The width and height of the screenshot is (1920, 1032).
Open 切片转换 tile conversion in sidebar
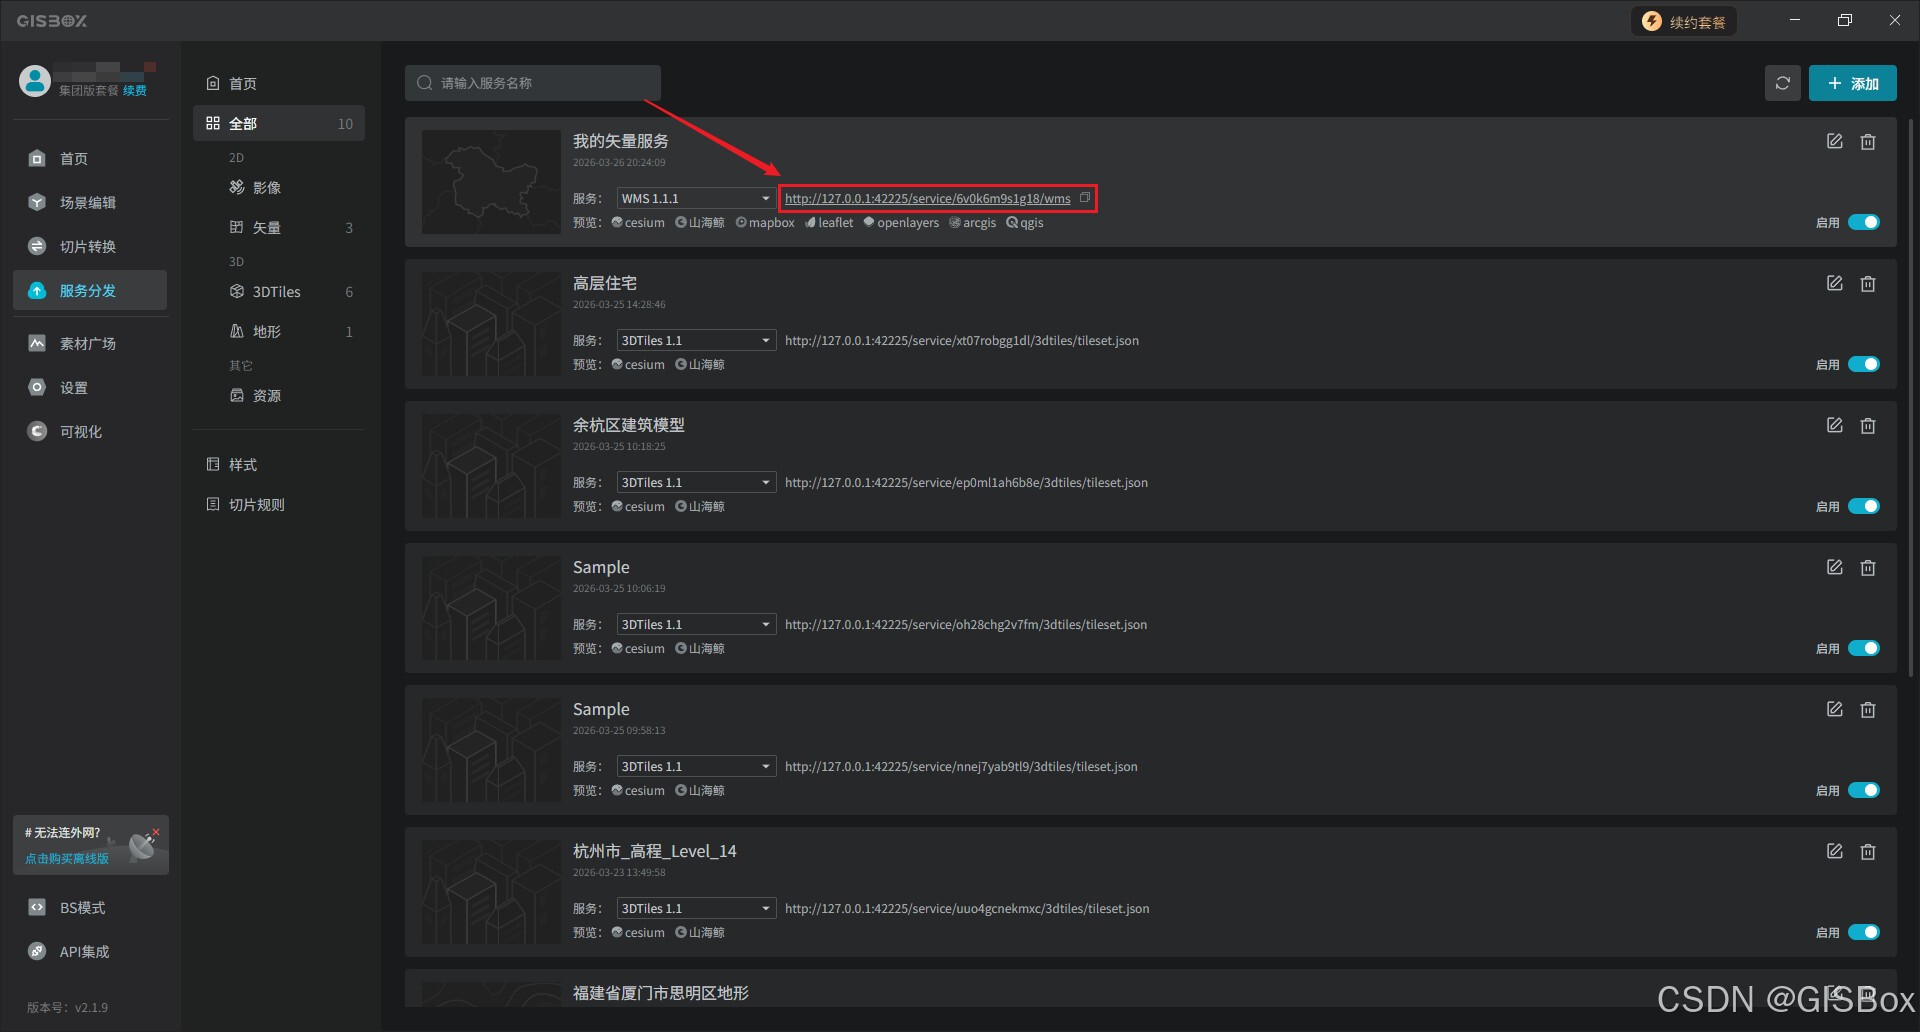tap(90, 246)
